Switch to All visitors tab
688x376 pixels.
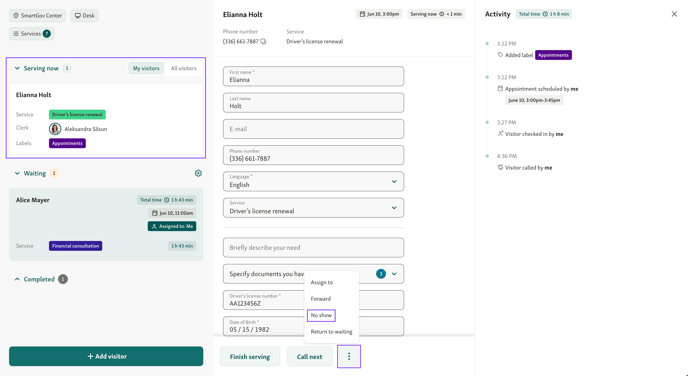[183, 68]
